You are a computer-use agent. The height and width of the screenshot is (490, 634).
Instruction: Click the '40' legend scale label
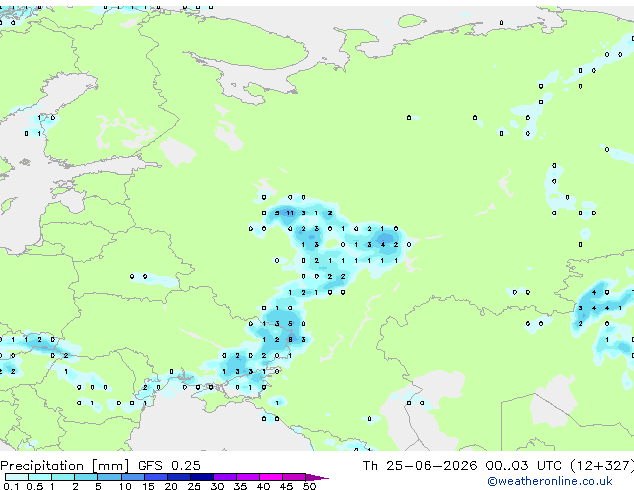(264, 486)
